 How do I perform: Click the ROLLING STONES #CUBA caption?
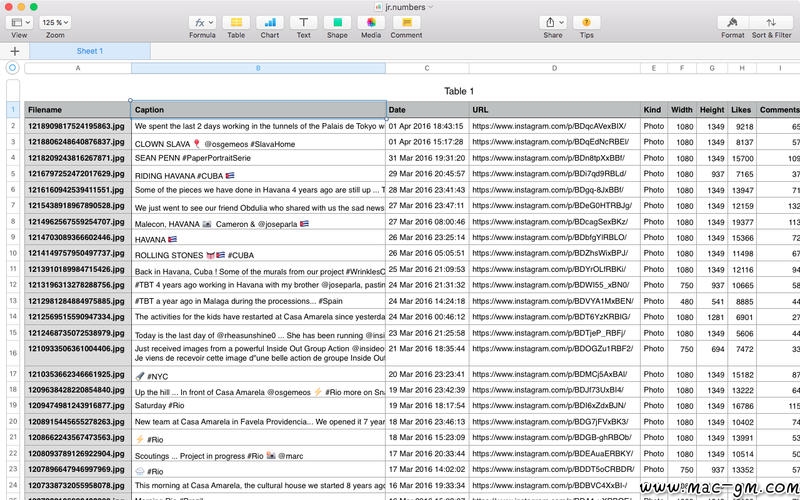[258, 254]
